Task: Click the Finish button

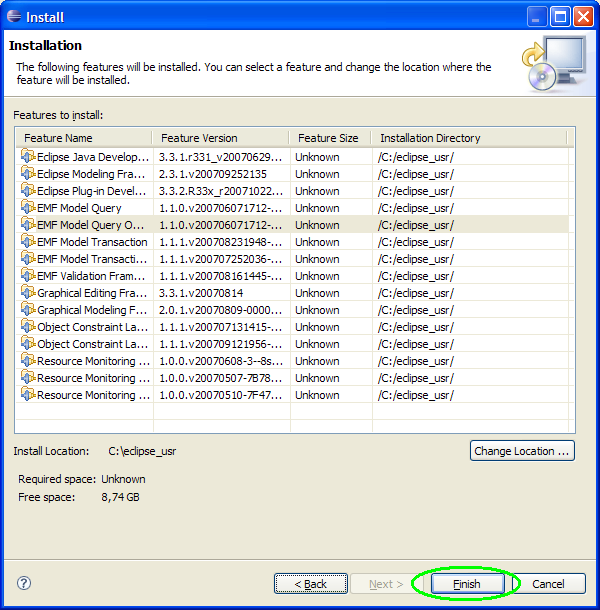Action: pyautogui.click(x=466, y=584)
